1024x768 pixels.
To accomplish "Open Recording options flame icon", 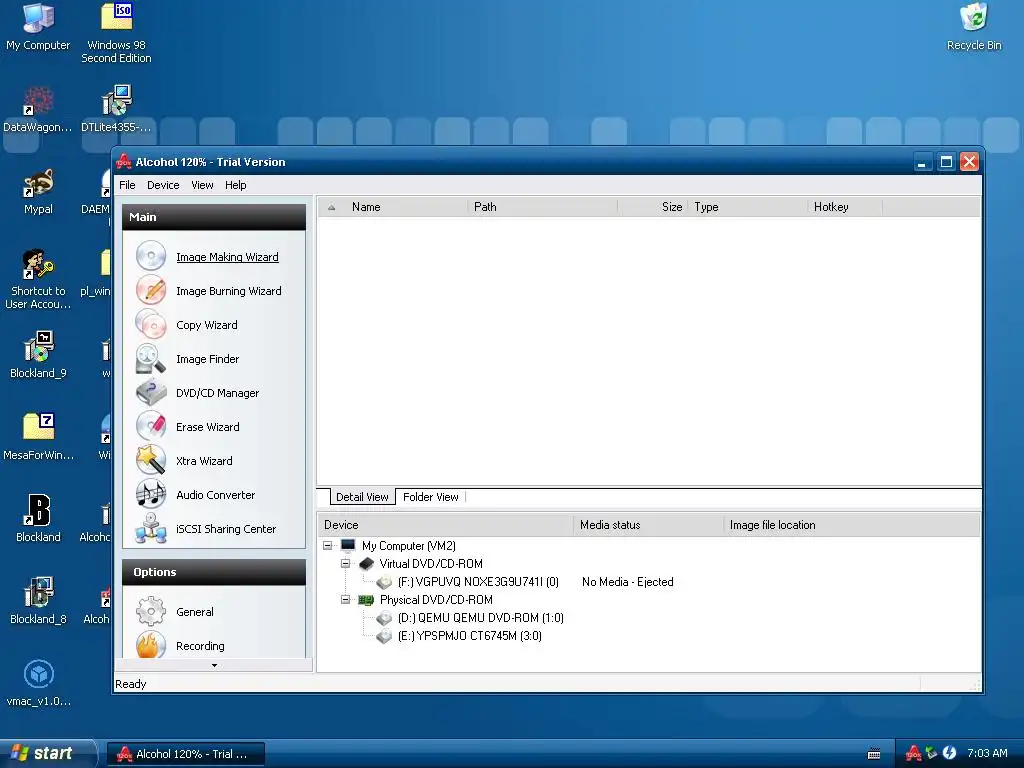I will tap(151, 645).
